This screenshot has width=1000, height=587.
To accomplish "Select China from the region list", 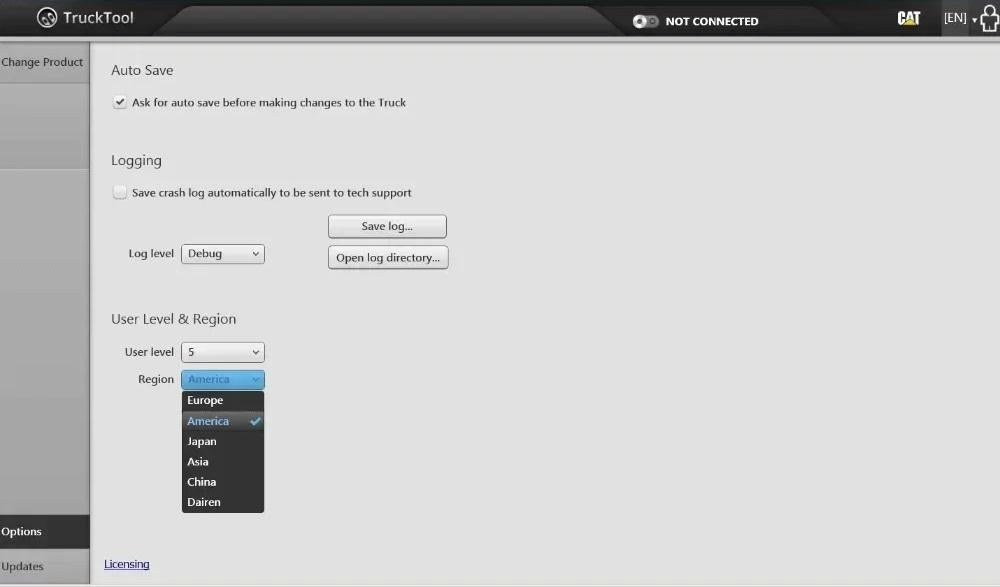I will tap(223, 482).
